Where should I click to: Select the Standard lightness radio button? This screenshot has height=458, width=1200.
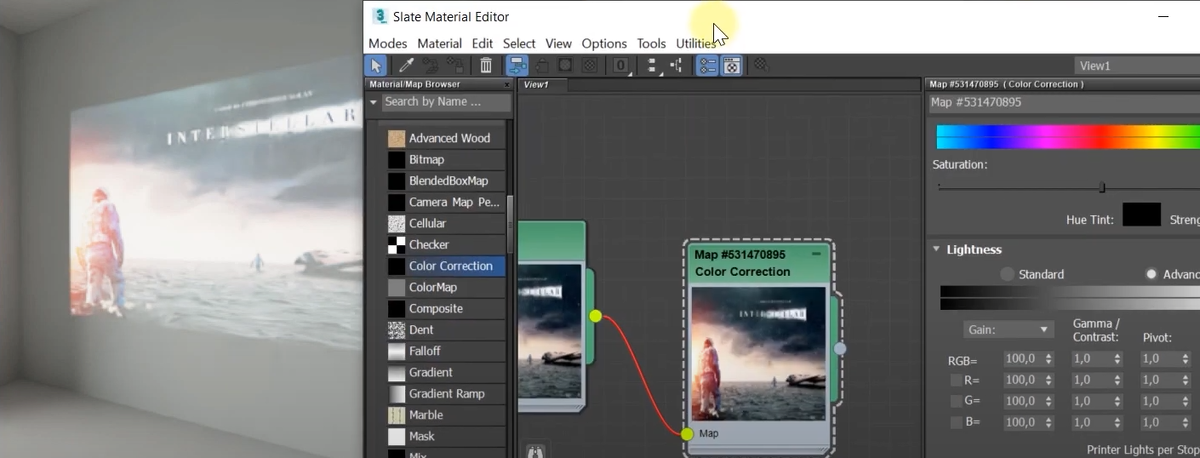point(1007,274)
